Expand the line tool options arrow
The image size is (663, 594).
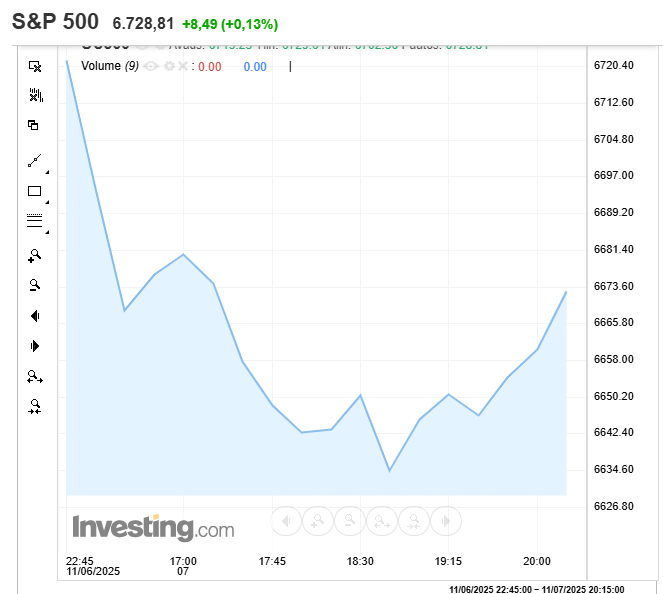click(47, 172)
